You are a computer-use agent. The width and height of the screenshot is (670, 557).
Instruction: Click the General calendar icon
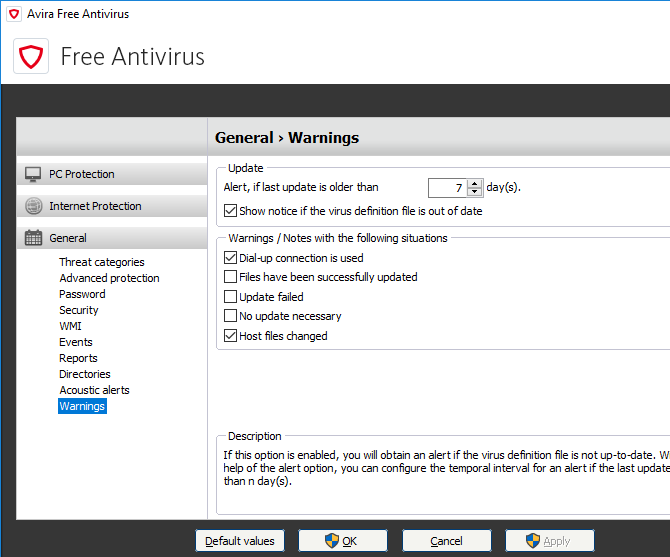point(33,238)
